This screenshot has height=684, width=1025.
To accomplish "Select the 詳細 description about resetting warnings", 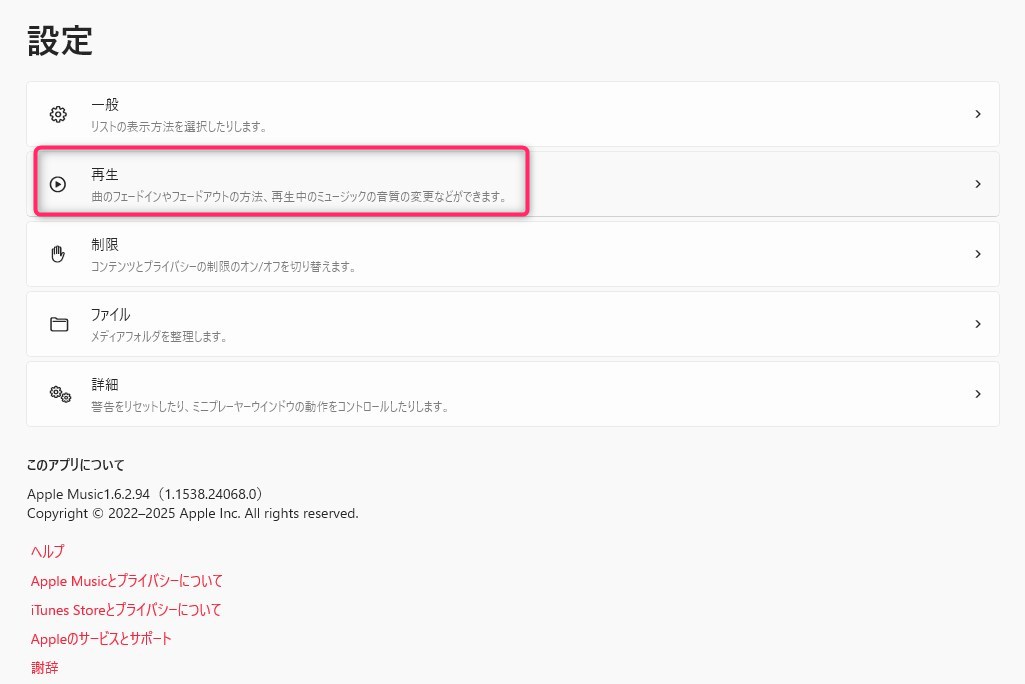I will tap(268, 407).
